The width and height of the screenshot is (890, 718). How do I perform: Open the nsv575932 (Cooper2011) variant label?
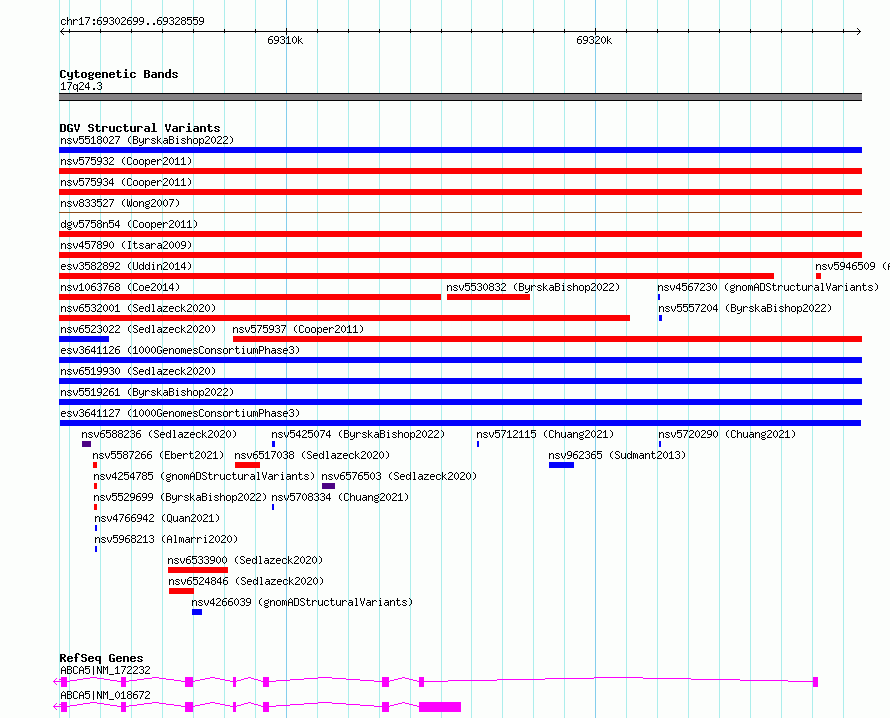pos(126,161)
